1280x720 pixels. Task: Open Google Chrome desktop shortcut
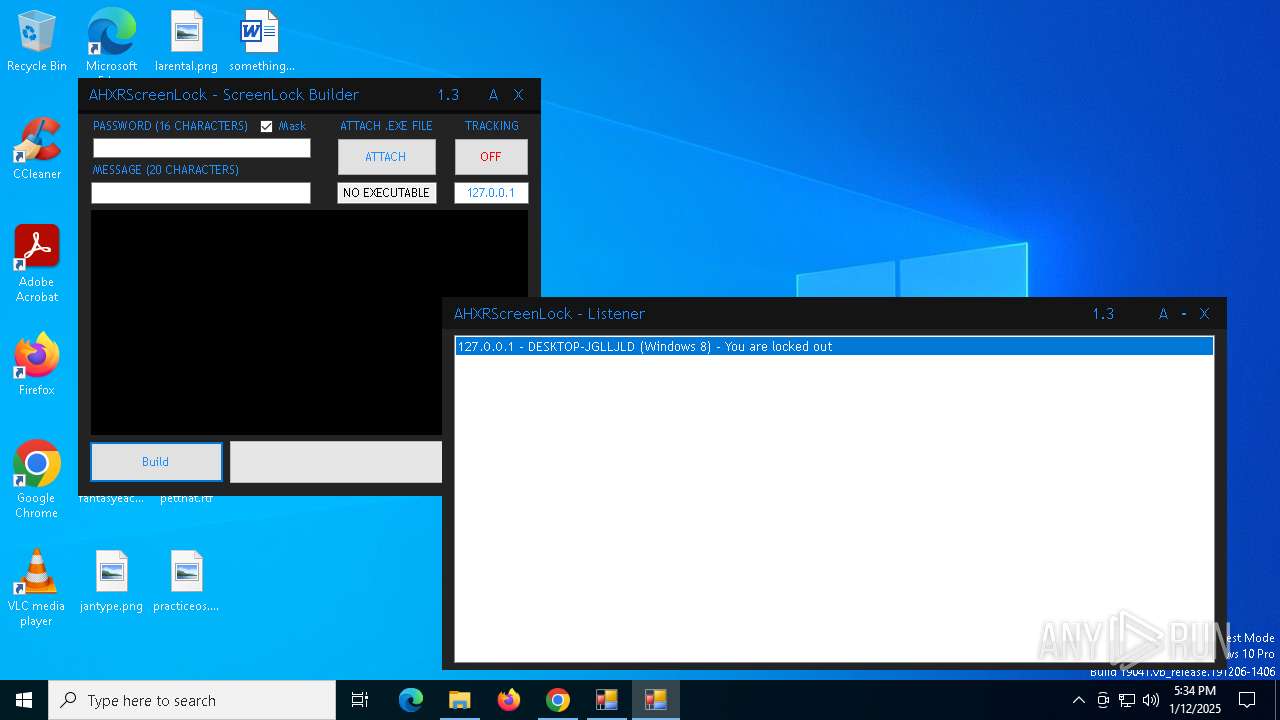pyautogui.click(x=37, y=479)
